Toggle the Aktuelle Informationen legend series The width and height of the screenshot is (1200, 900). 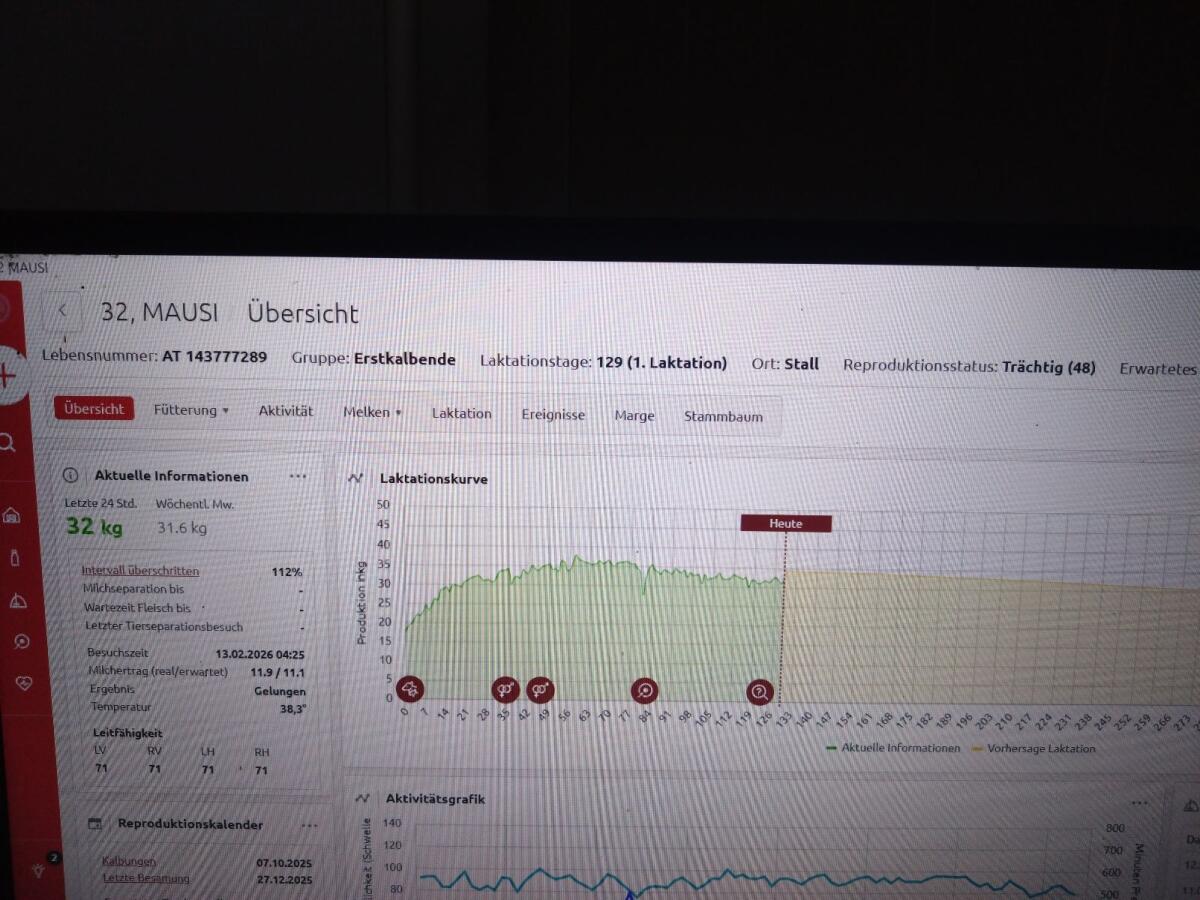[893, 748]
